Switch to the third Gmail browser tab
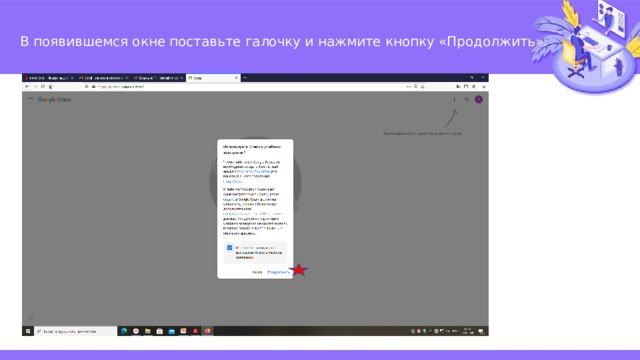This screenshot has height=360, width=640. [x=158, y=78]
